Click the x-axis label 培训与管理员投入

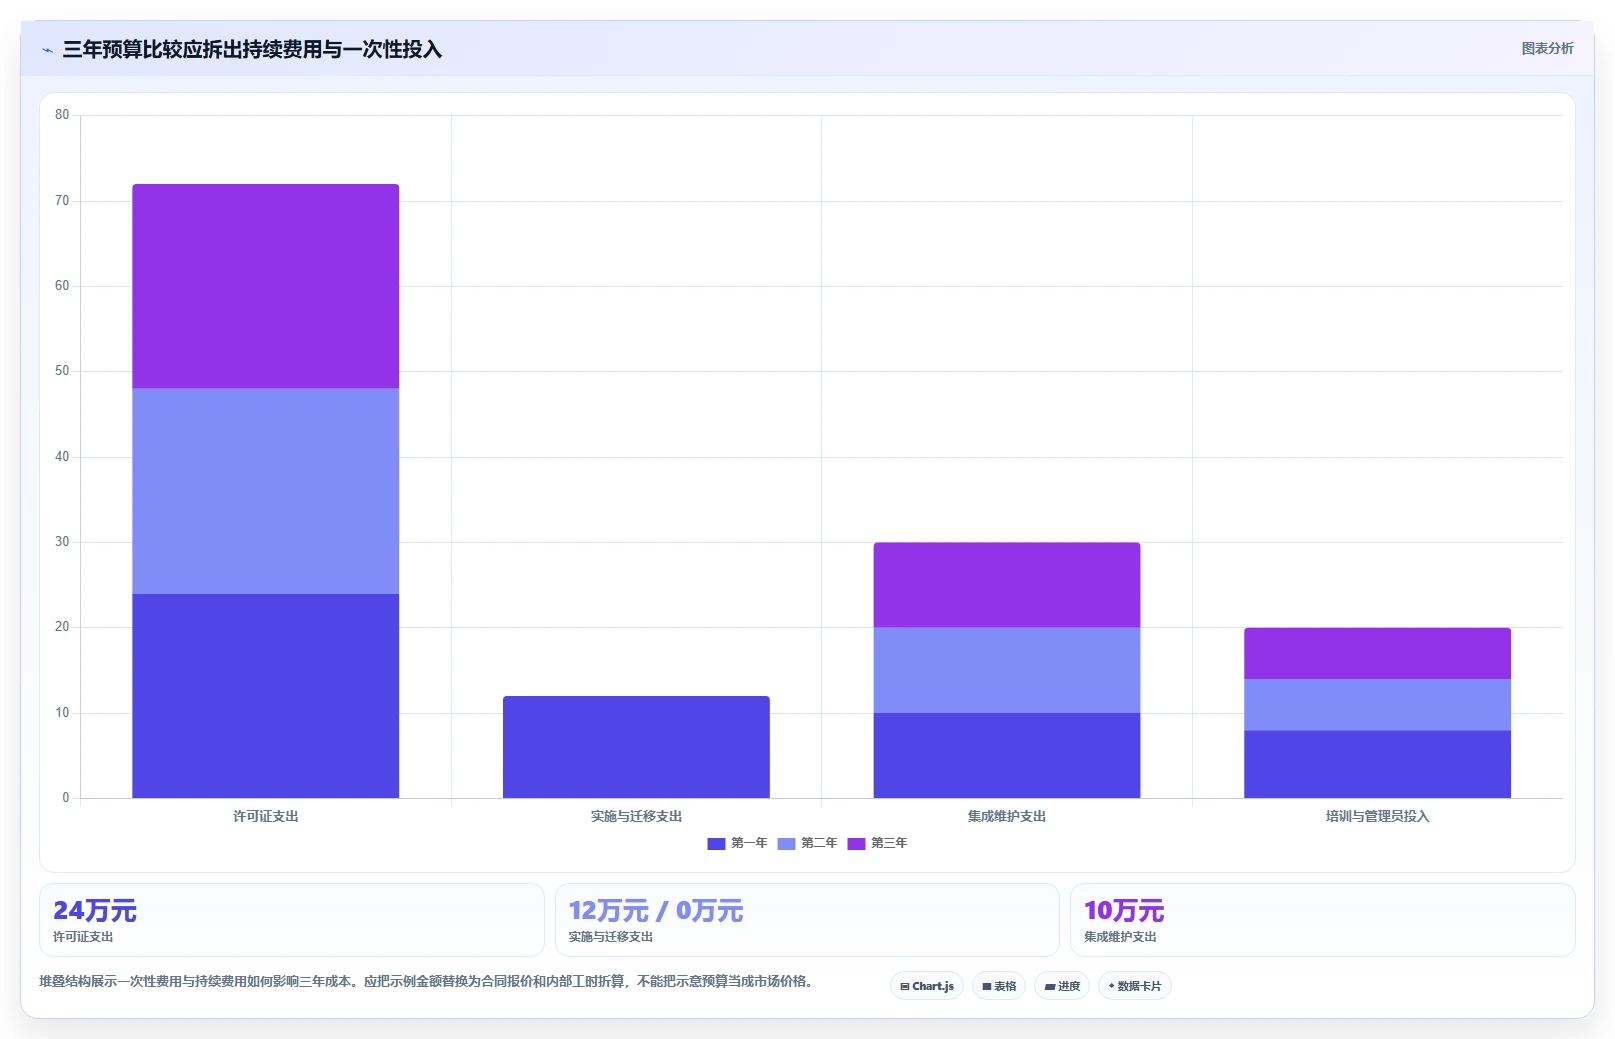(1377, 817)
